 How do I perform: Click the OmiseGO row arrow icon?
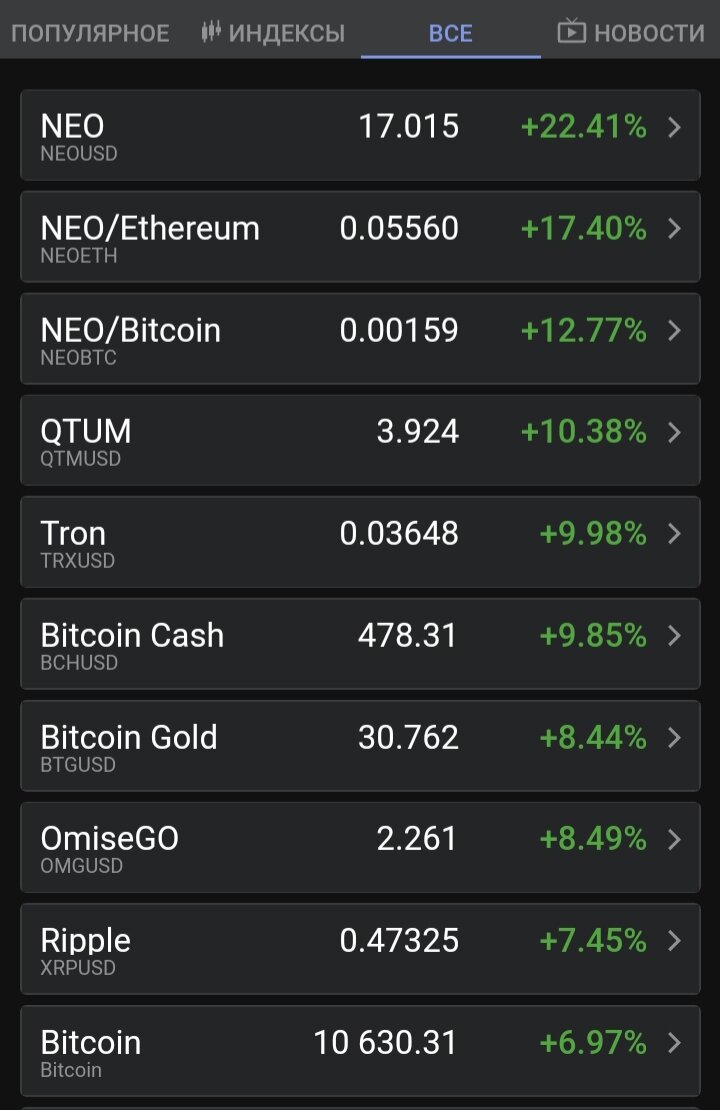point(675,840)
